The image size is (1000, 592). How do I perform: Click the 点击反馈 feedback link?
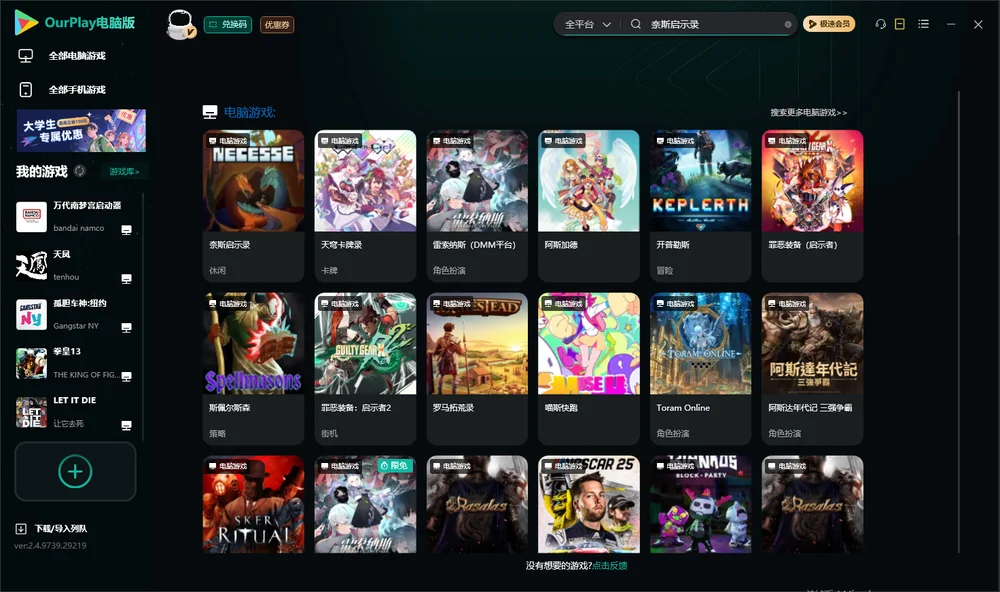coord(610,565)
